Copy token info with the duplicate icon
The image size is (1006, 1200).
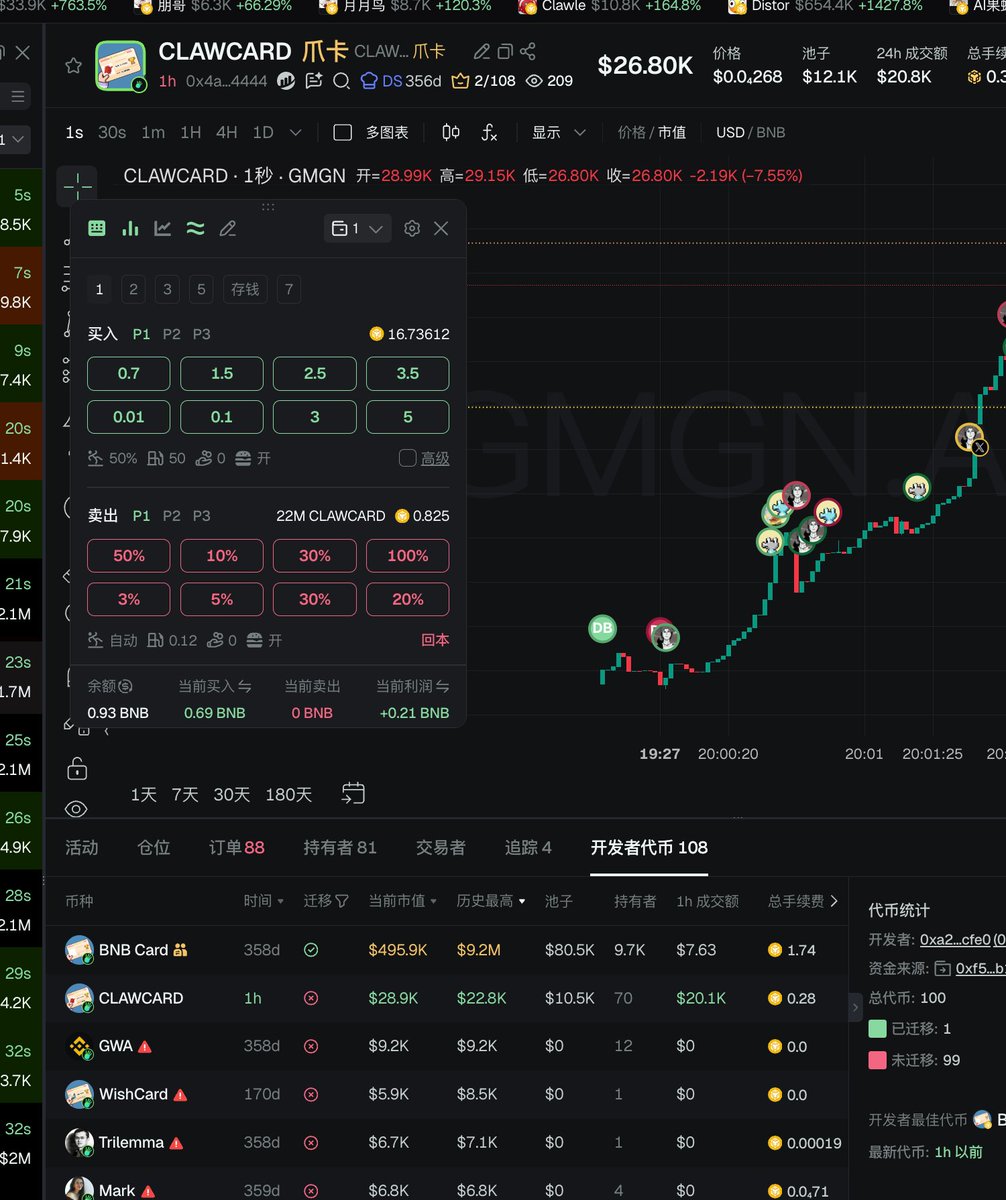[505, 51]
